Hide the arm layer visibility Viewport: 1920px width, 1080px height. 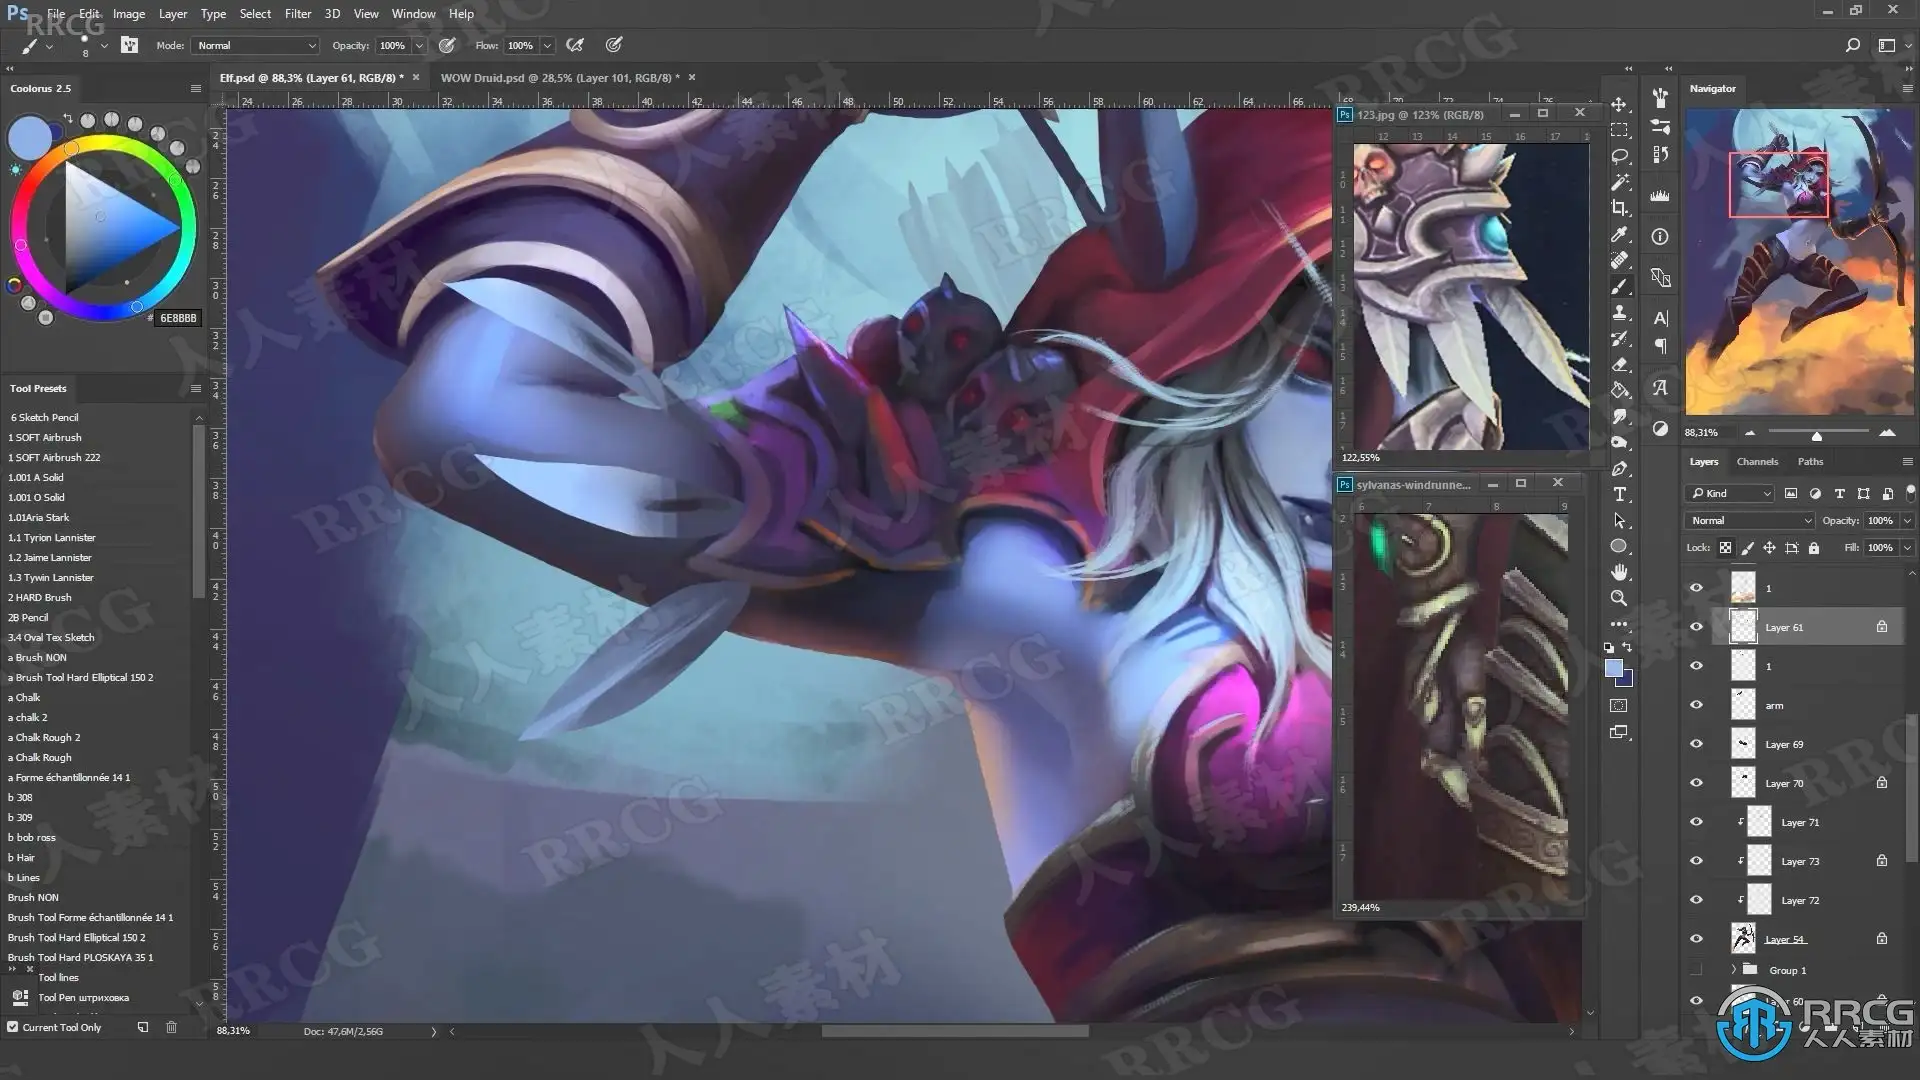pos(1696,705)
